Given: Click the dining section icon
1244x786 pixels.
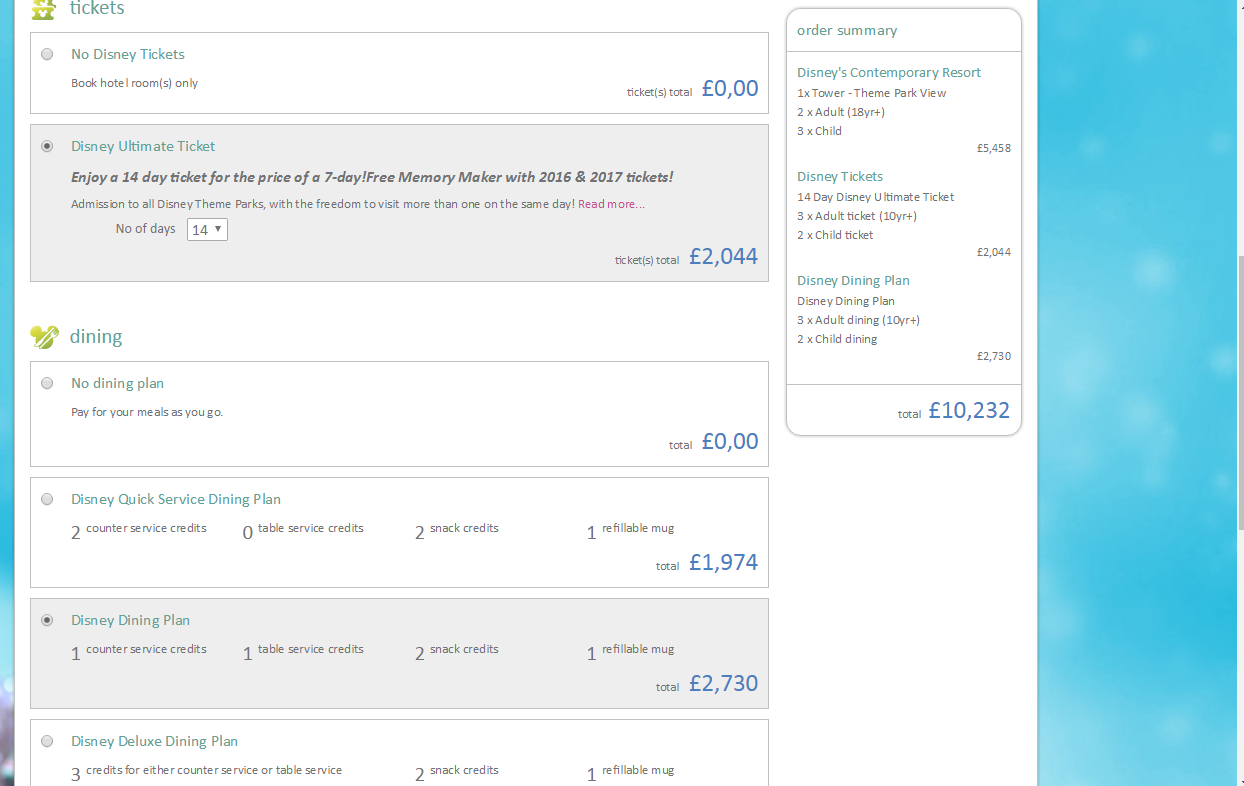Looking at the screenshot, I should [44, 337].
